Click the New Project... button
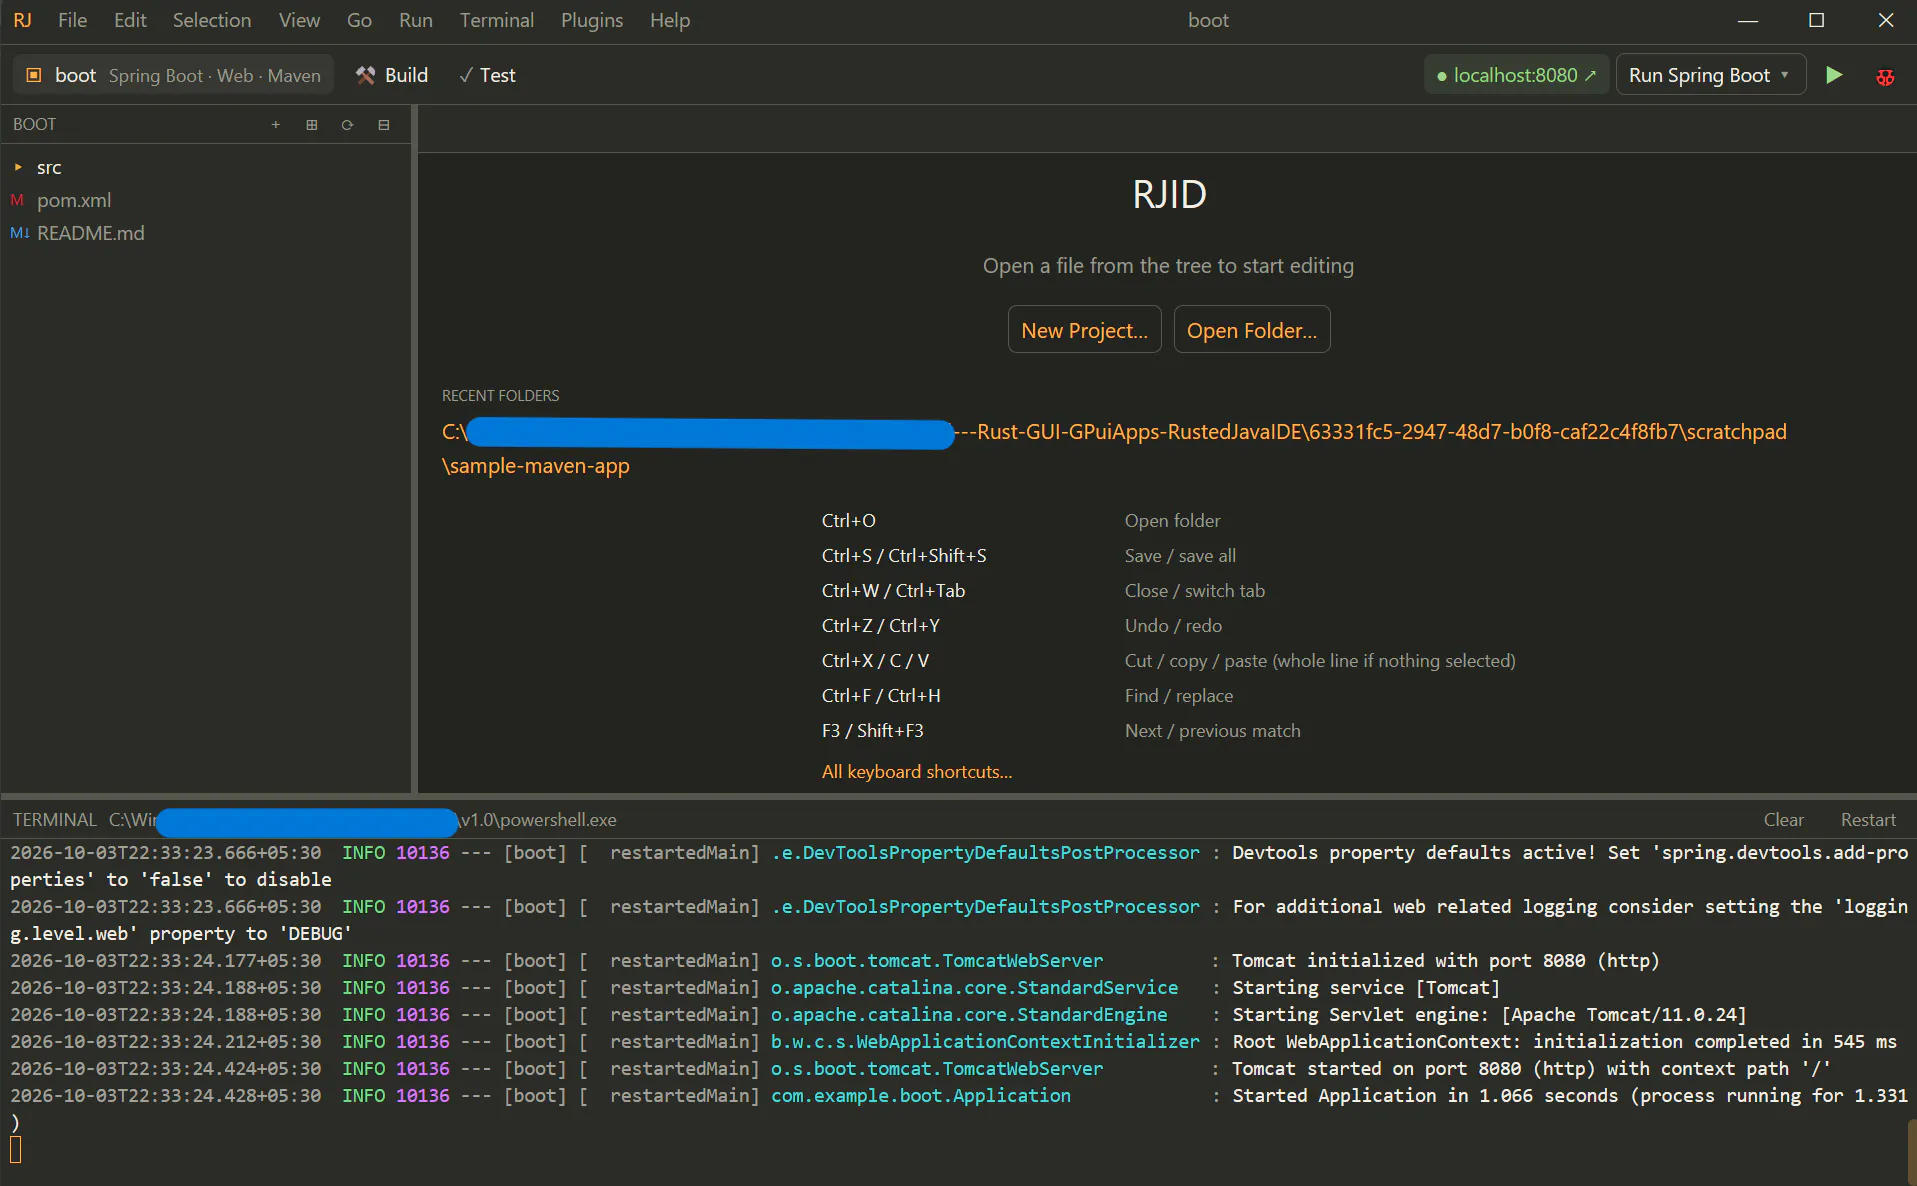 tap(1084, 330)
